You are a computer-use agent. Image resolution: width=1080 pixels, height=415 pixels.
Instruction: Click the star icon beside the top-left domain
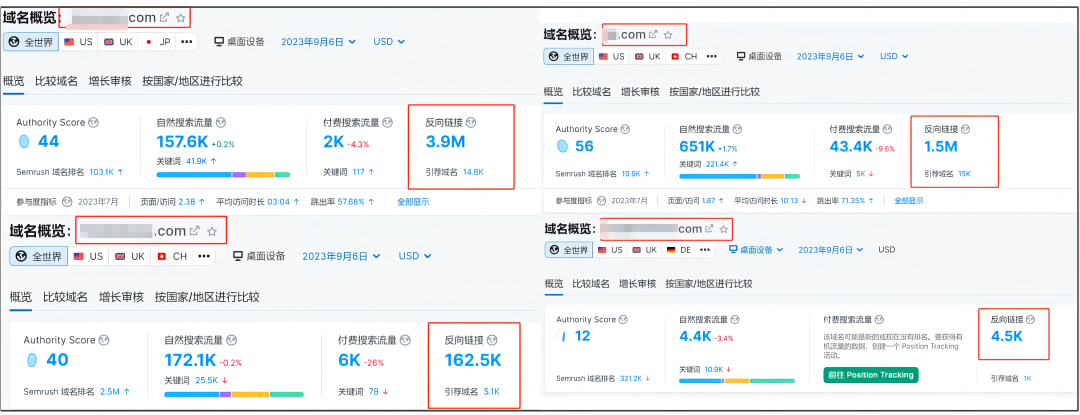180,18
